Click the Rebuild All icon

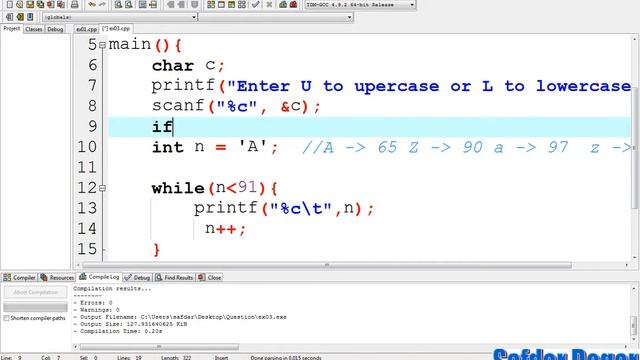click(242, 5)
